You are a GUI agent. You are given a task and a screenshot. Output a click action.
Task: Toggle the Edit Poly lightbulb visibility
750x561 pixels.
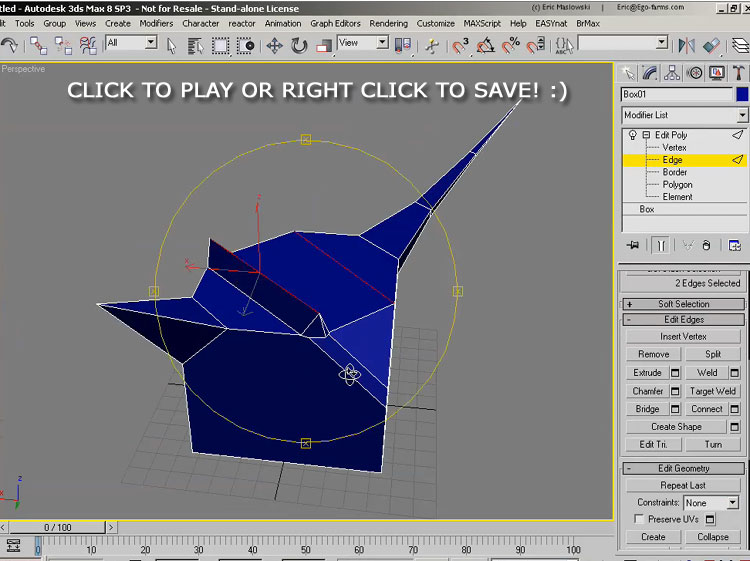coord(632,135)
